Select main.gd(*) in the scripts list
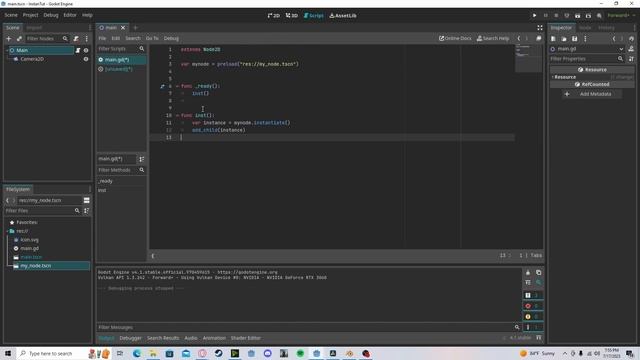This screenshot has height=360, width=640. click(x=121, y=60)
